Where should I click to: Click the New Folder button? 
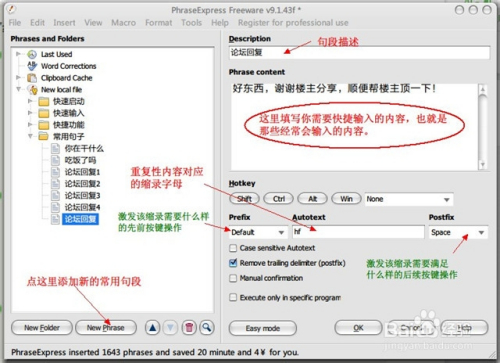coord(42,328)
